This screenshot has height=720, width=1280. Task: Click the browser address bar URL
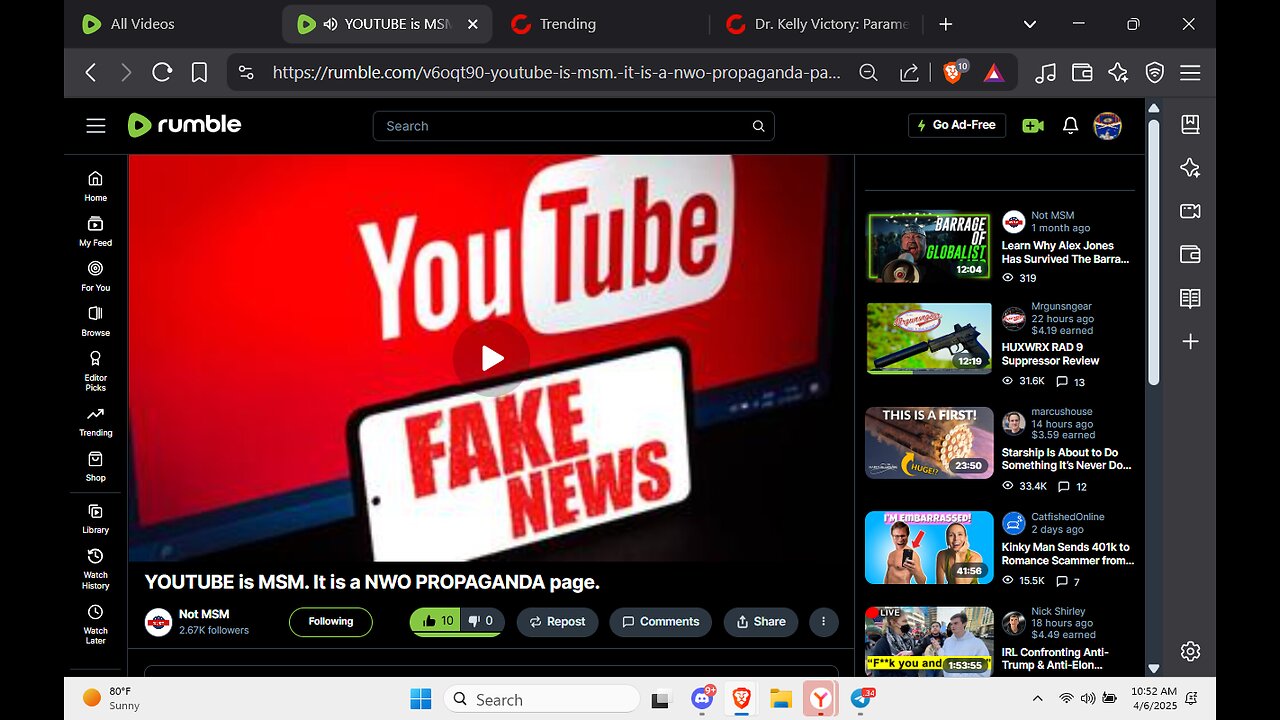tap(556, 72)
